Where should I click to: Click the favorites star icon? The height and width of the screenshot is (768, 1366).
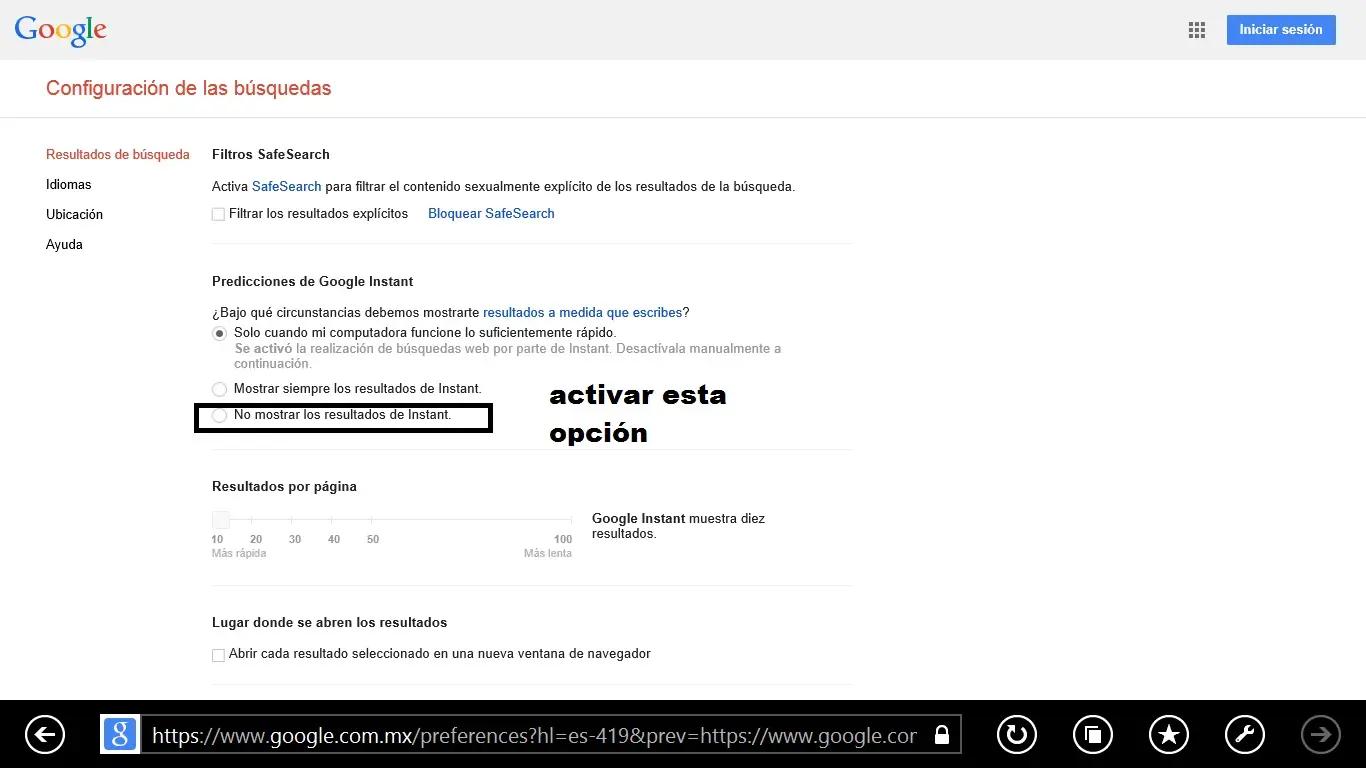1169,735
